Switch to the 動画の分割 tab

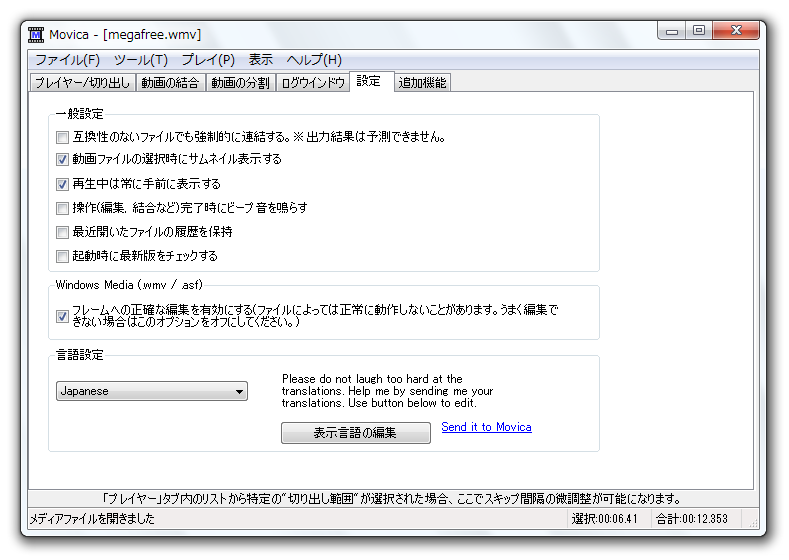[x=241, y=83]
